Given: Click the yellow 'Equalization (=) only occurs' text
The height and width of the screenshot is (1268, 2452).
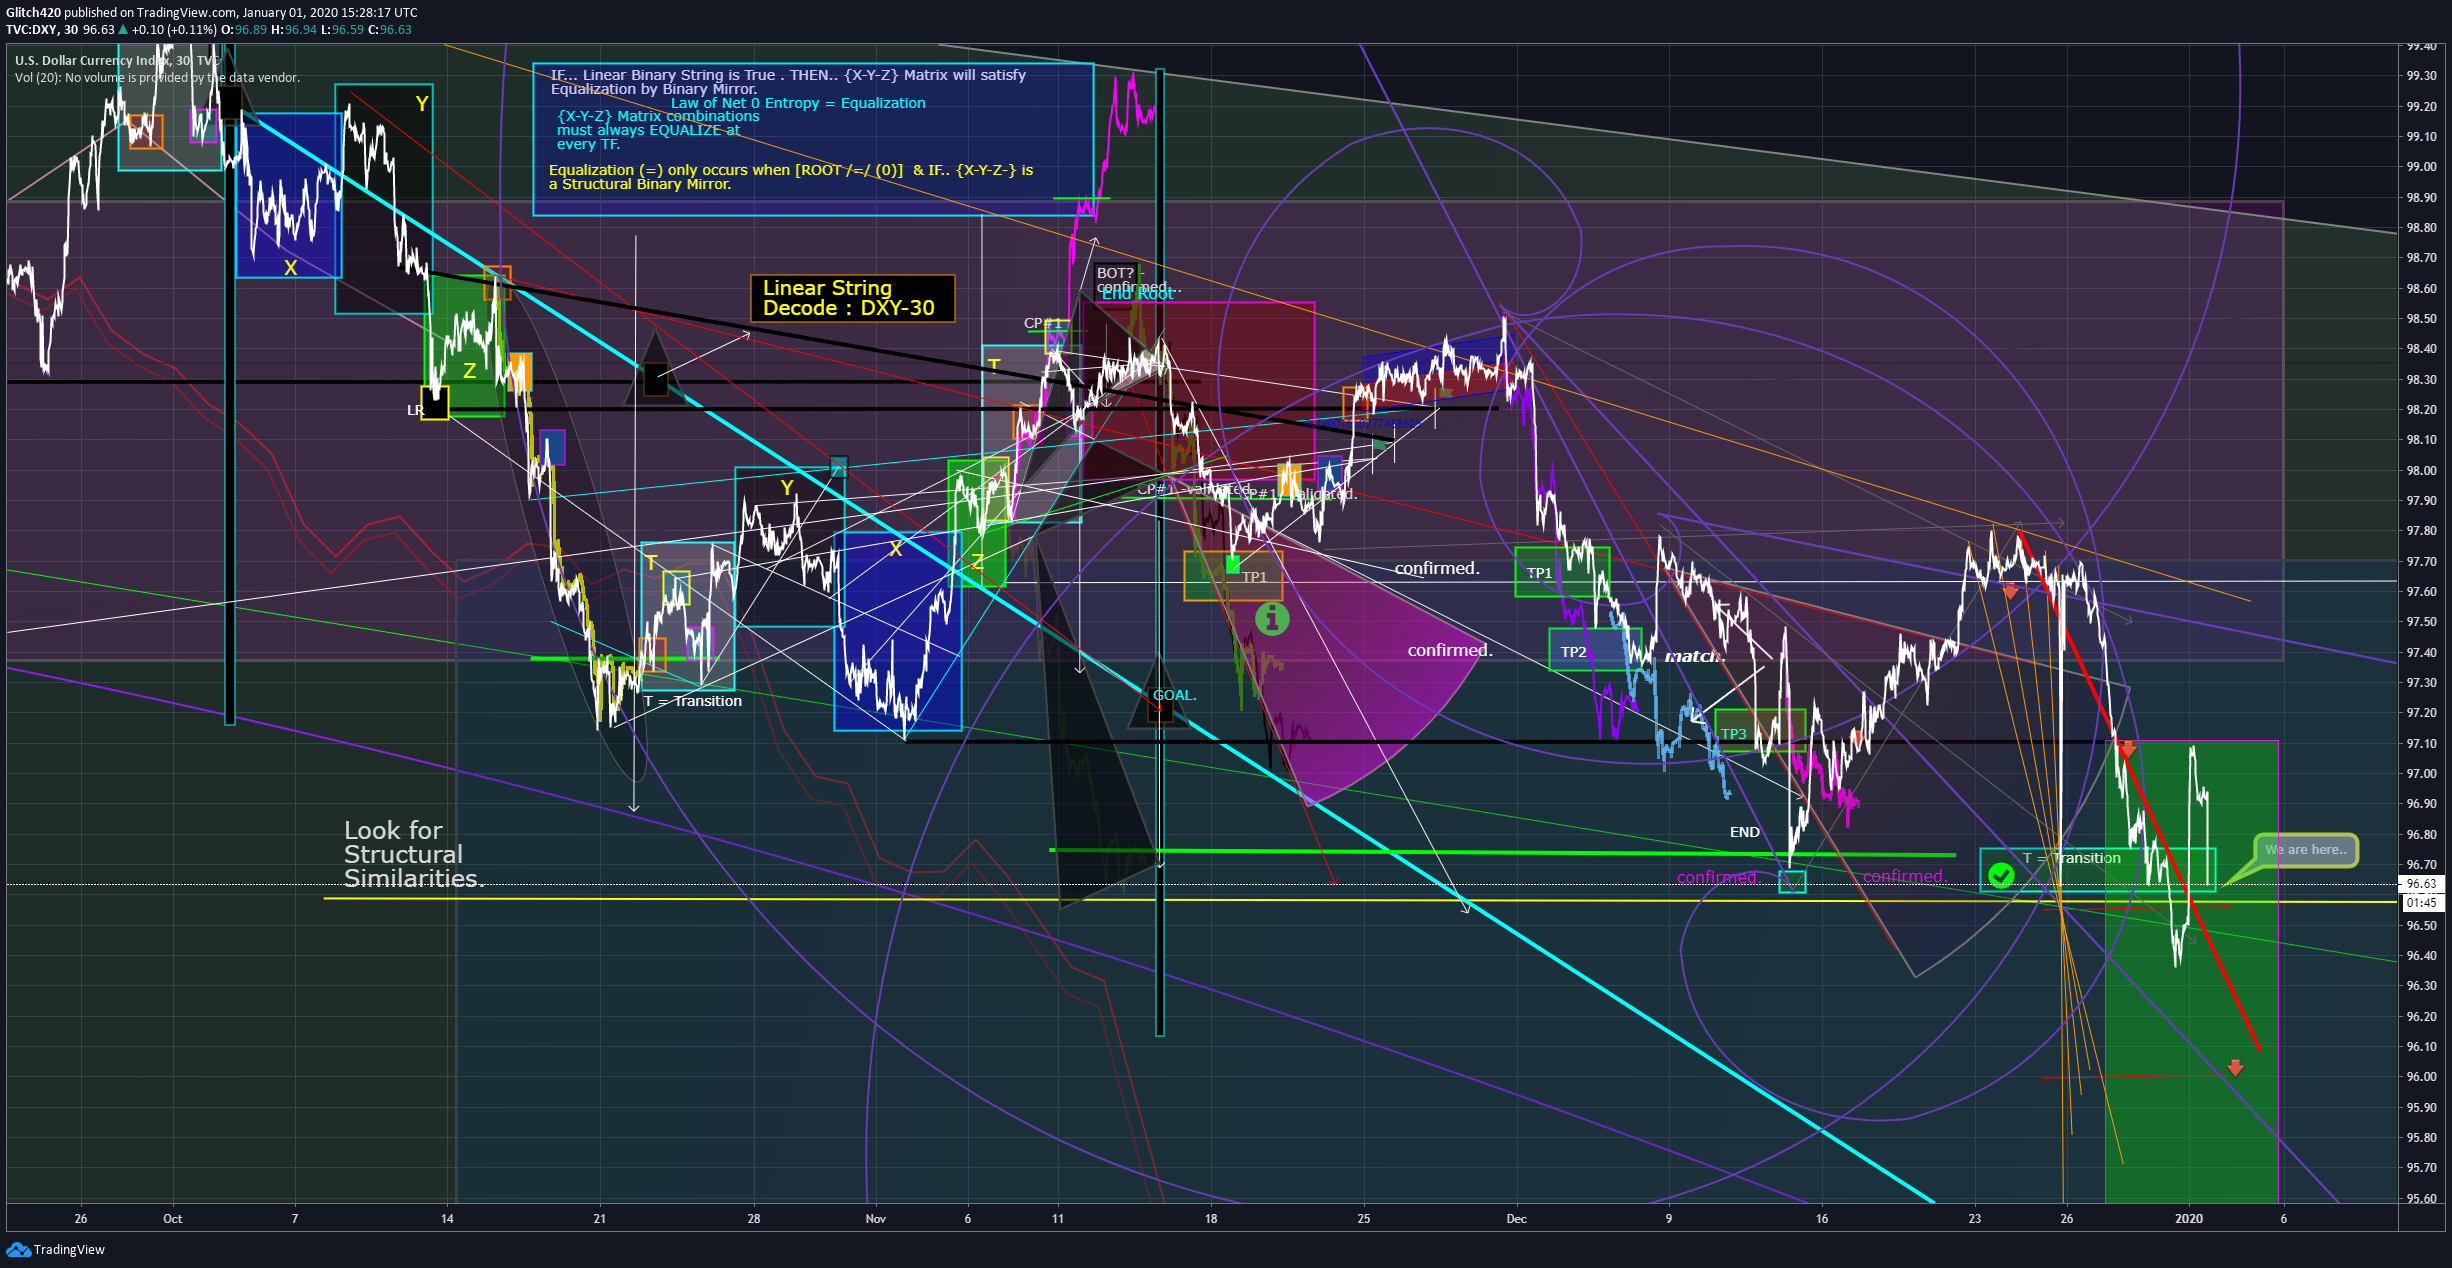Looking at the screenshot, I should click(791, 177).
